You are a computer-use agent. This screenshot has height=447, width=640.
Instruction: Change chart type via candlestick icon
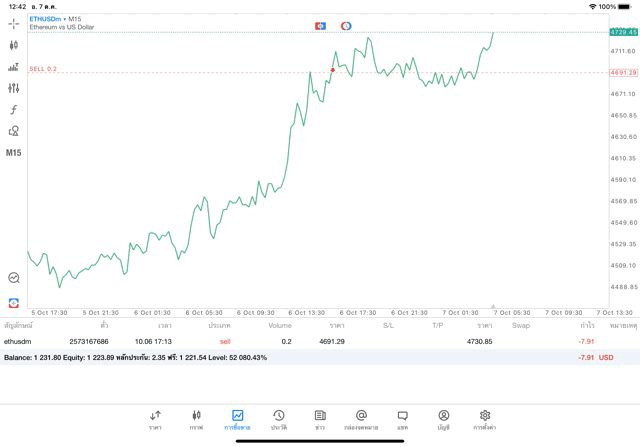(x=13, y=45)
